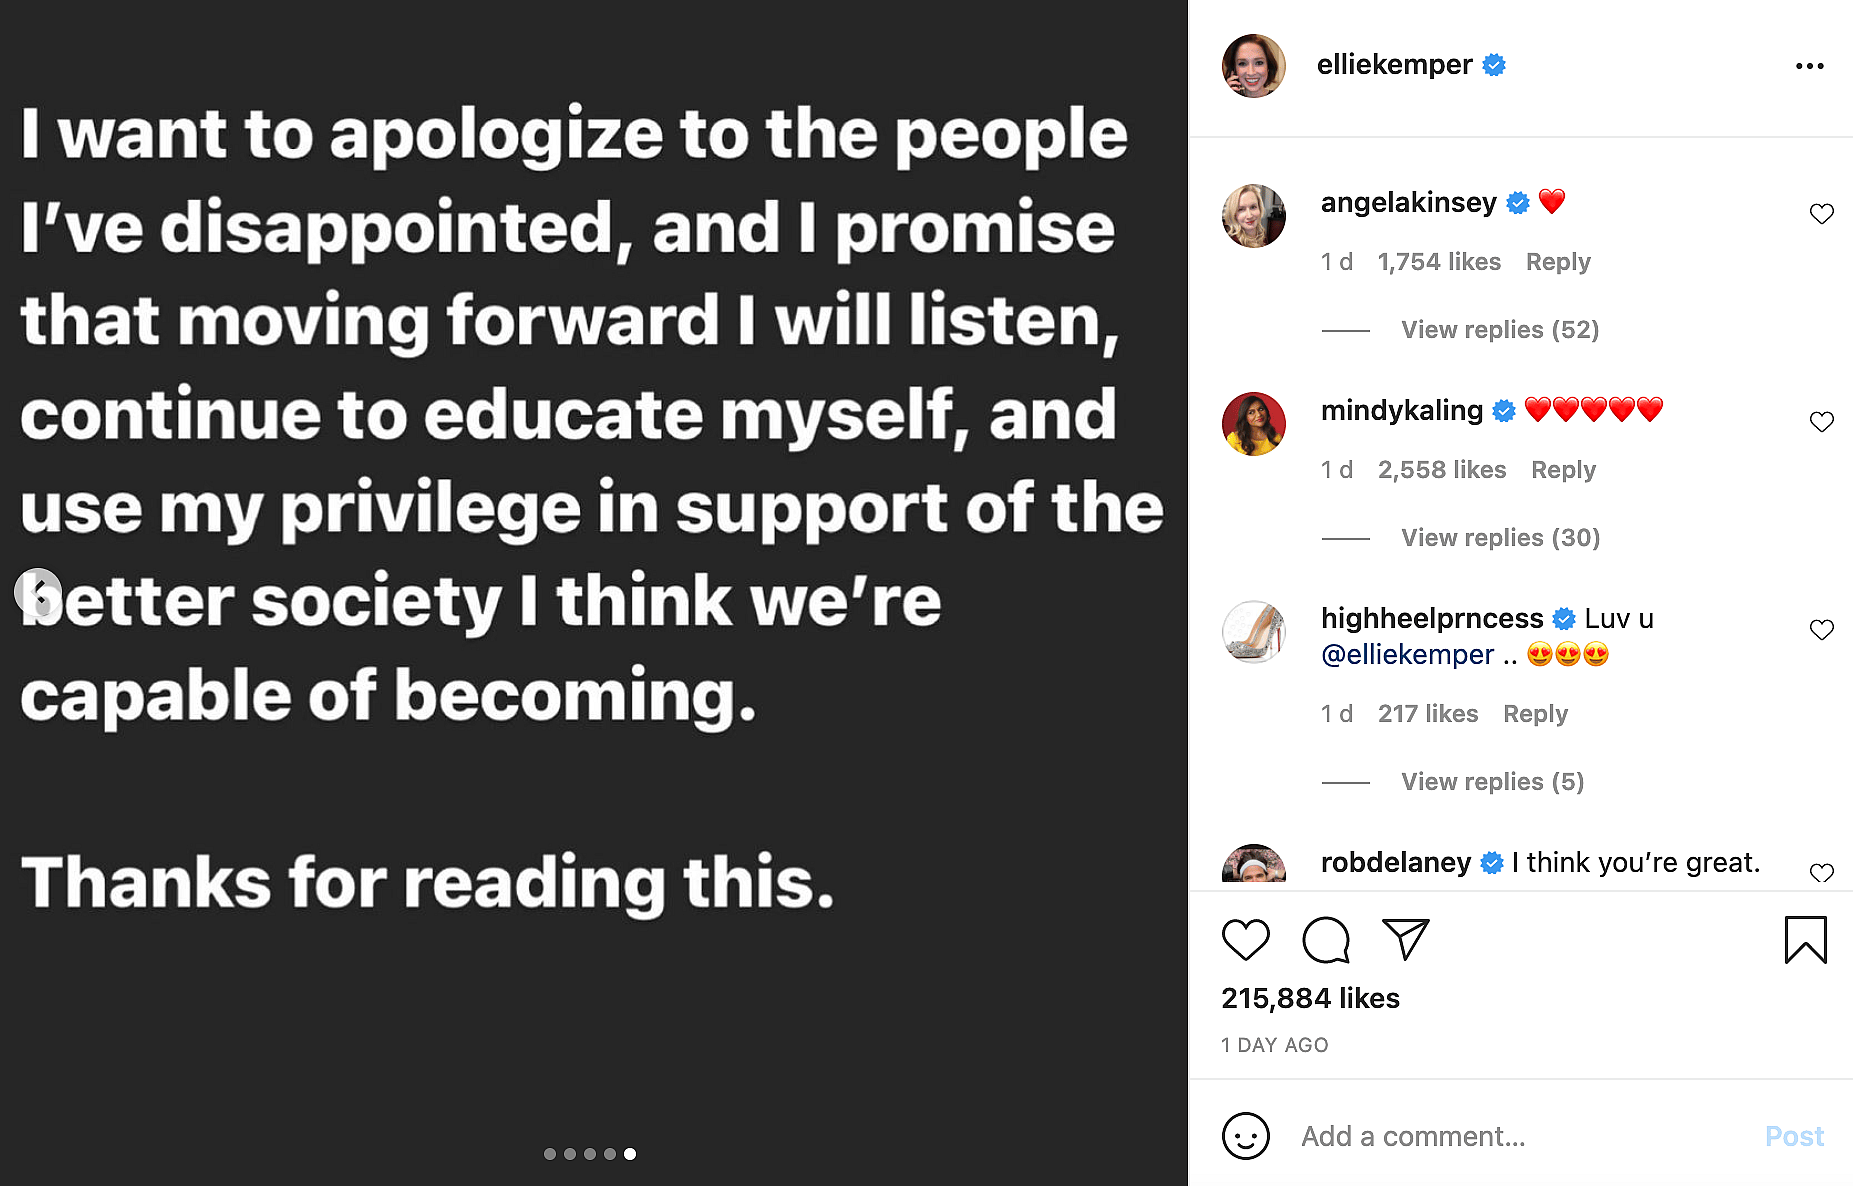This screenshot has height=1186, width=1853.
Task: View the 215,884 likes list
Action: coord(1310,998)
